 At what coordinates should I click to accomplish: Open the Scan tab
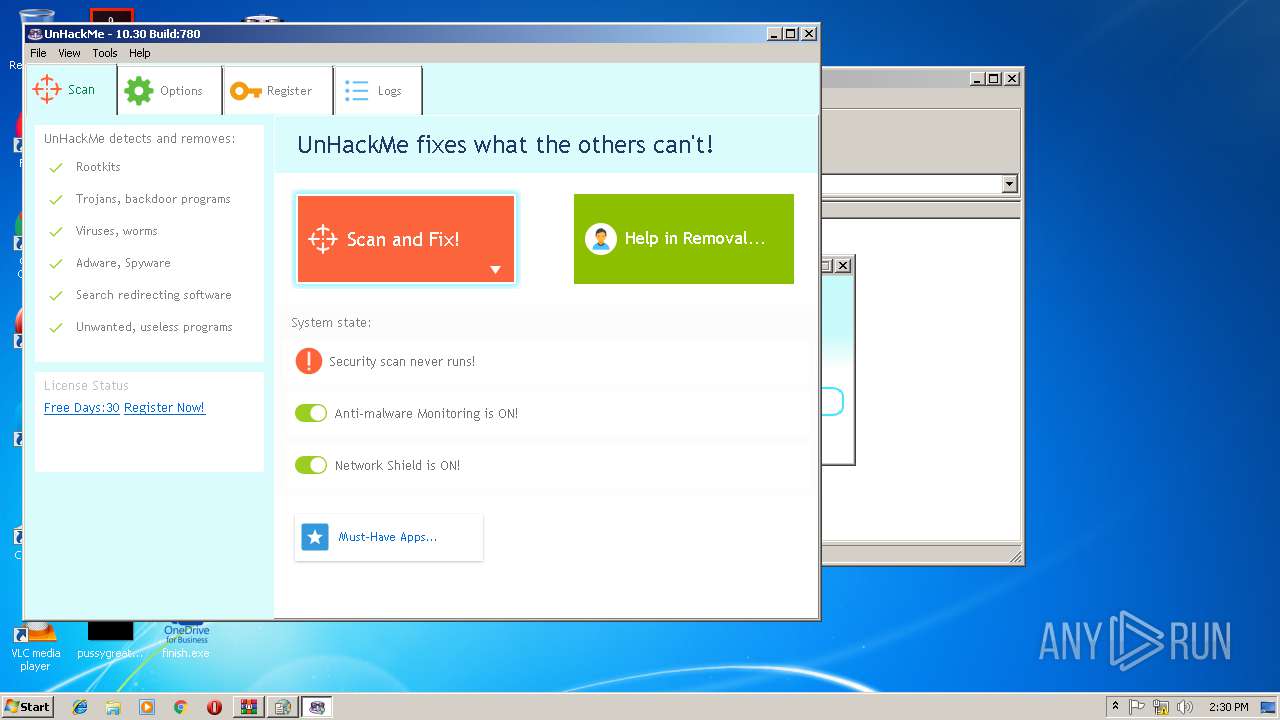(71, 90)
